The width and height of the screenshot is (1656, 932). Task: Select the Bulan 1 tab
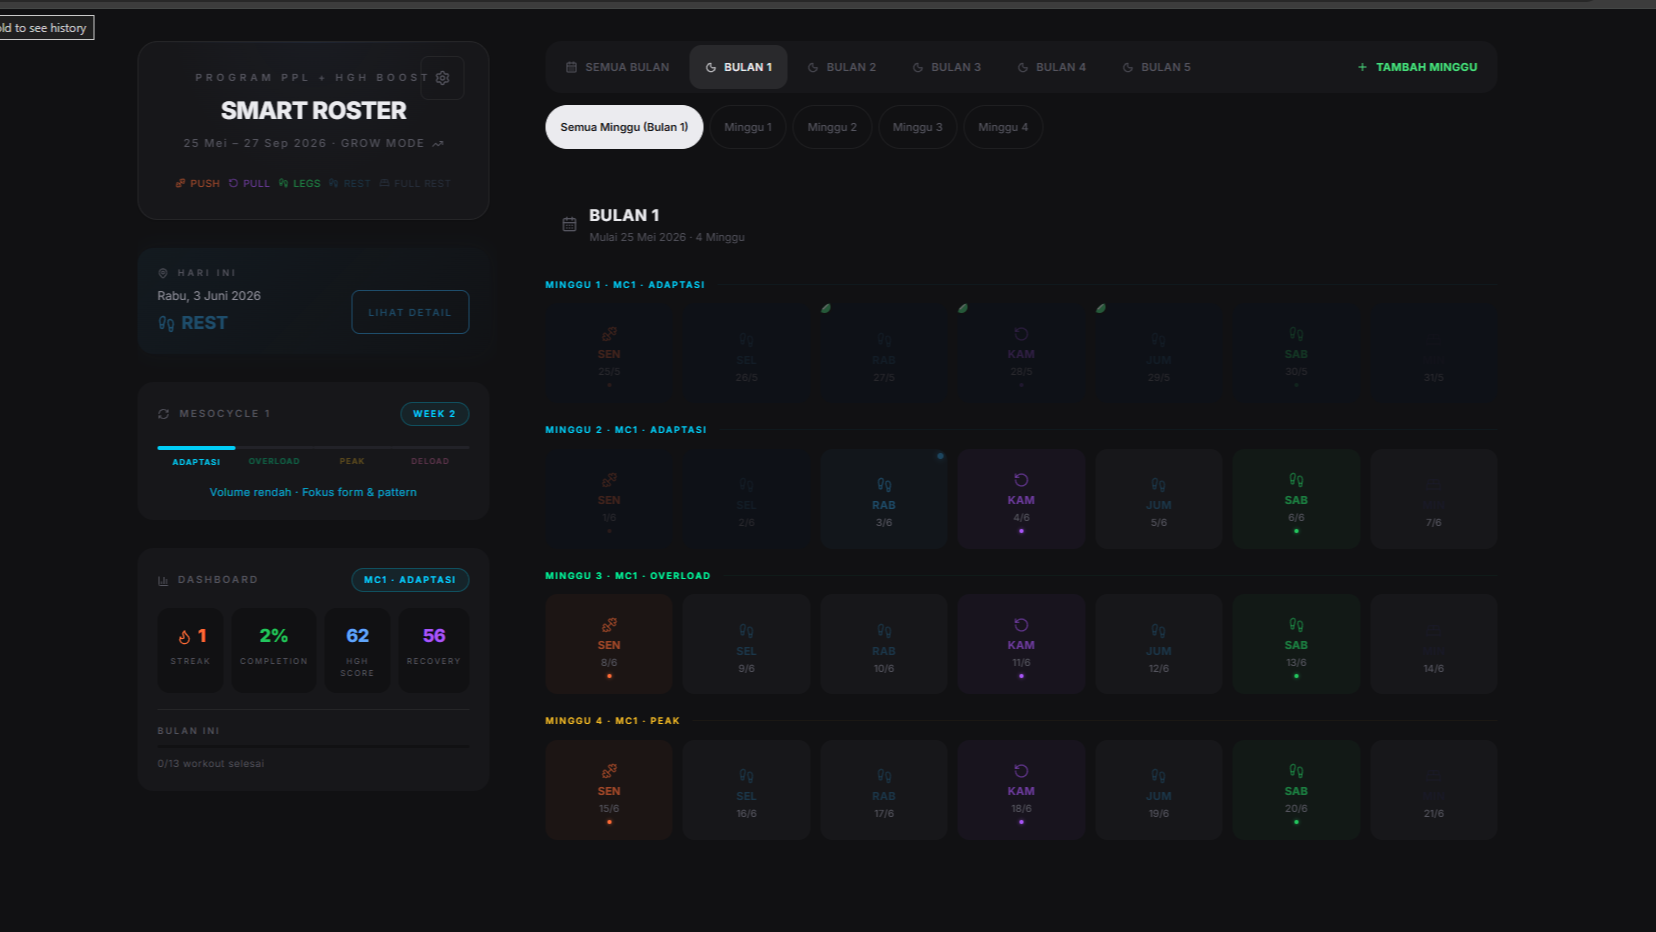[738, 67]
